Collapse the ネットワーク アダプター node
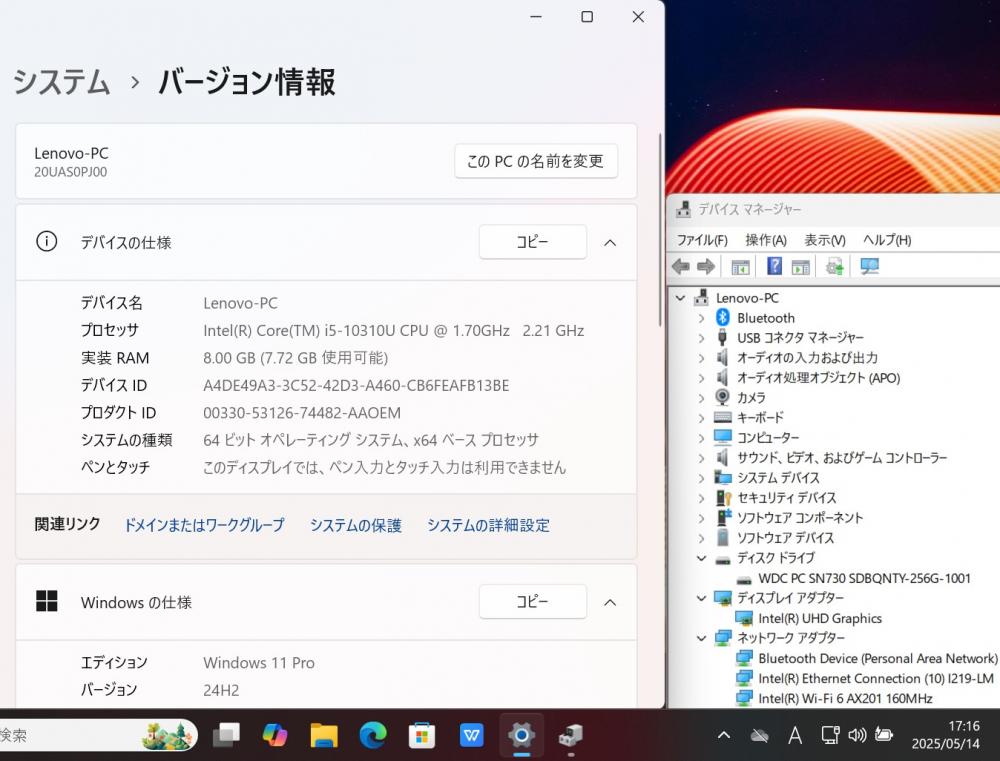Viewport: 1000px width, 761px height. click(702, 637)
